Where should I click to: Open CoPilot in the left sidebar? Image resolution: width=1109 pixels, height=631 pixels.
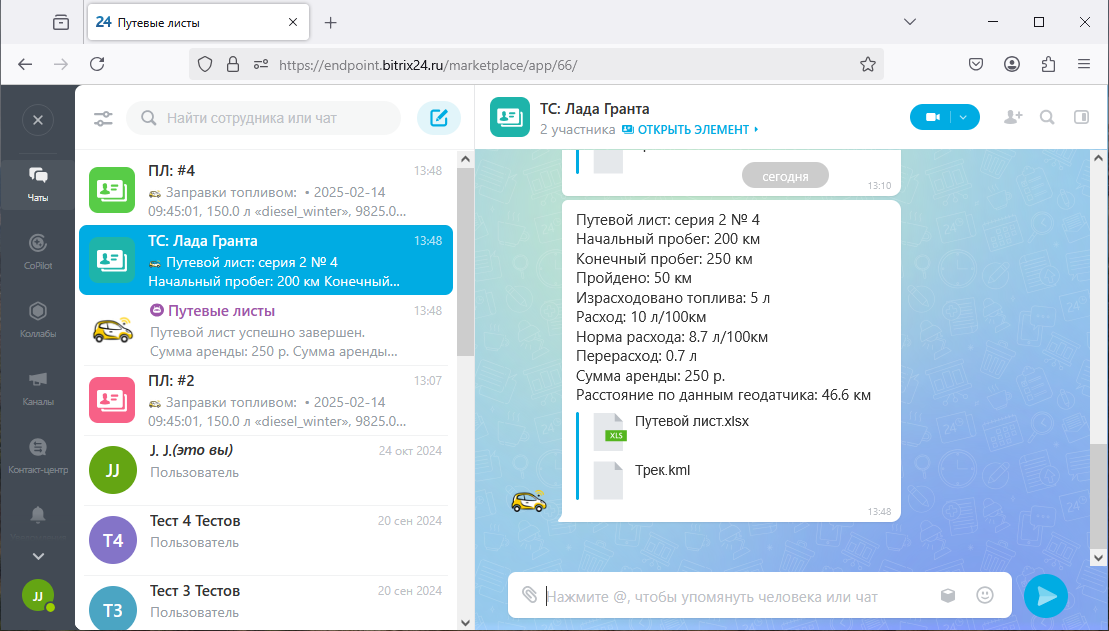(37, 252)
